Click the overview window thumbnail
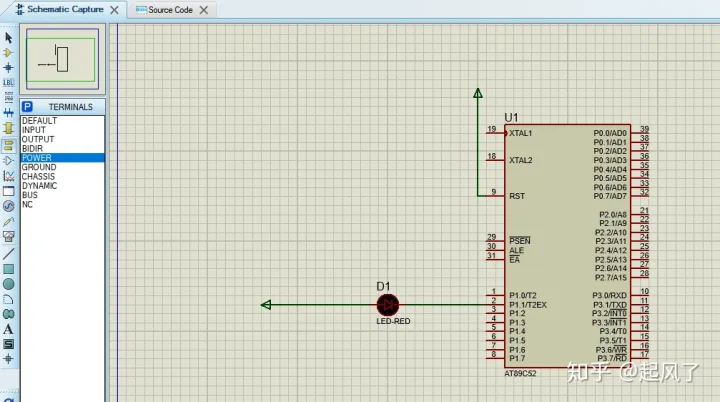Viewport: 720px width, 402px height. pyautogui.click(x=62, y=59)
